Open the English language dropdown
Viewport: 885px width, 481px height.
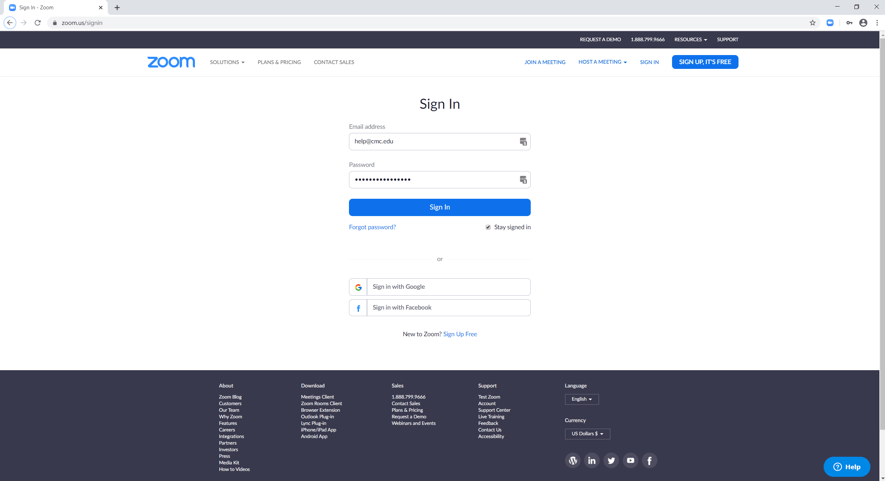pyautogui.click(x=581, y=399)
